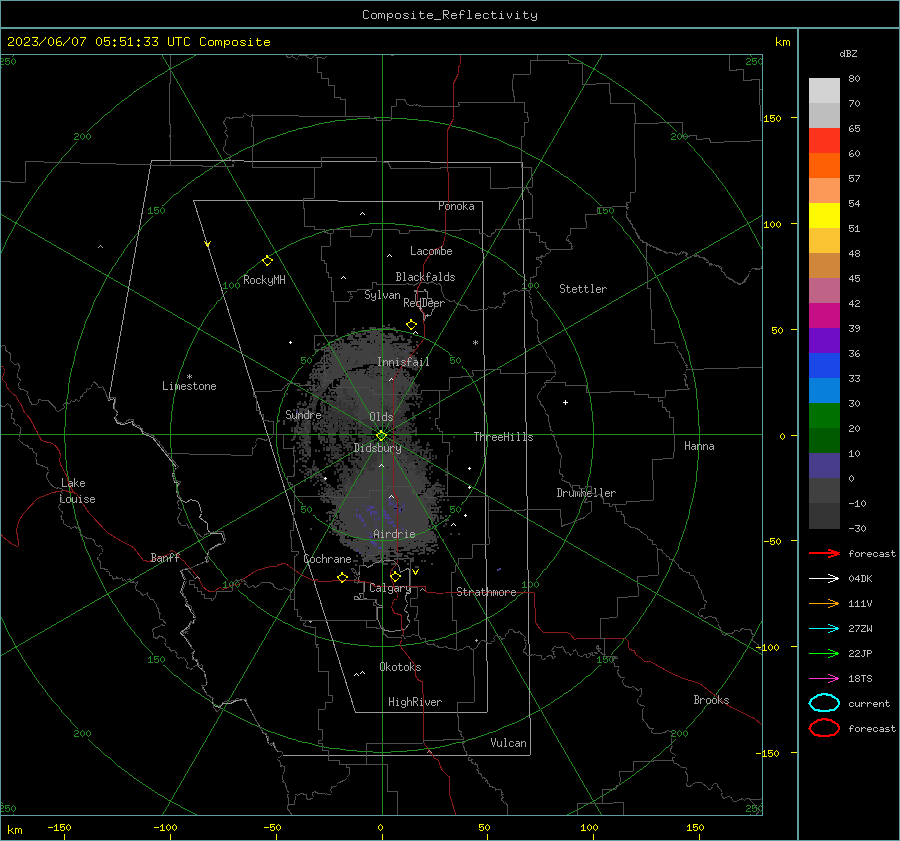Image resolution: width=900 pixels, height=841 pixels.
Task: Click the Hanna label
Action: 699,446
